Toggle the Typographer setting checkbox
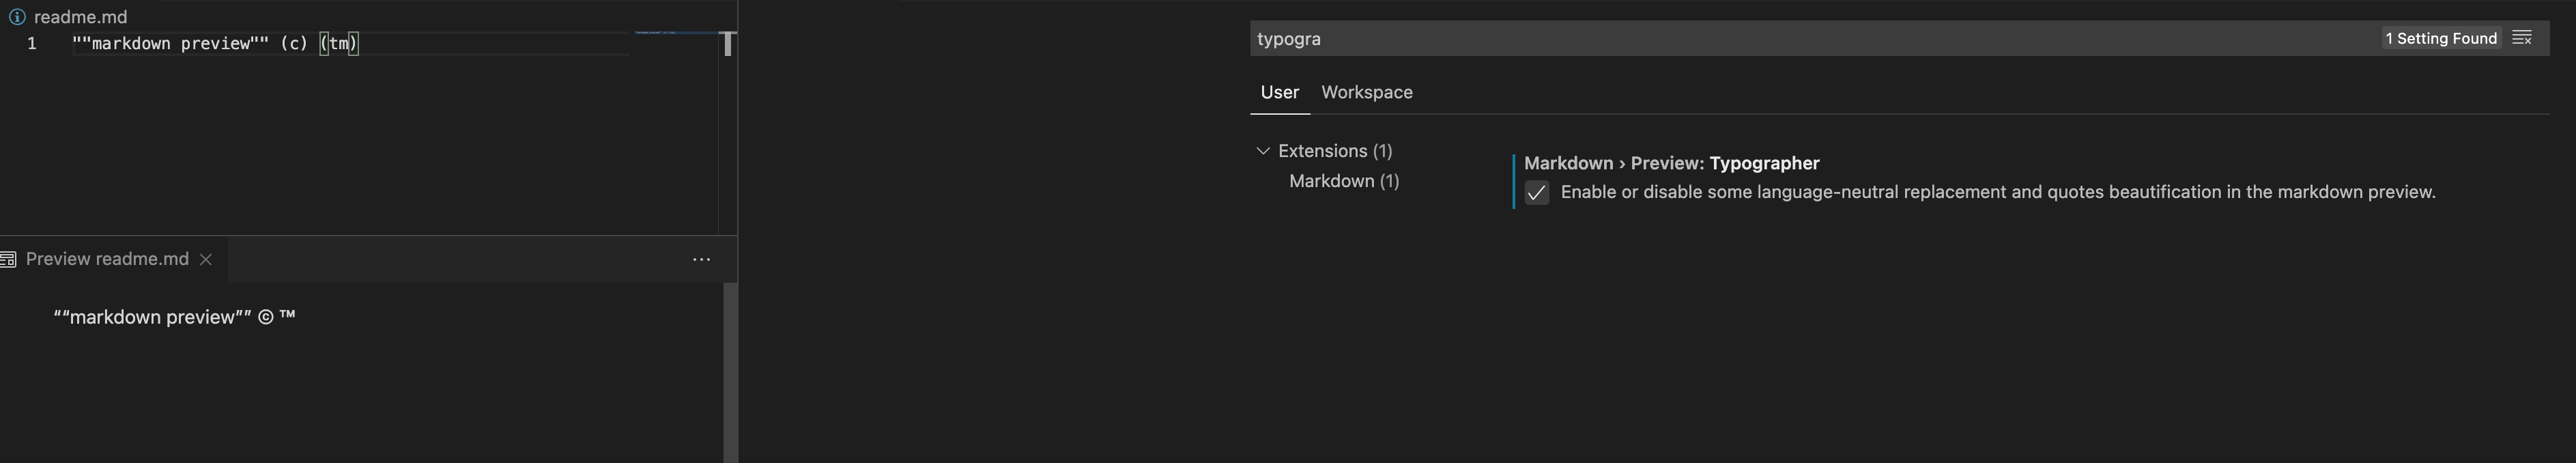 1537,193
